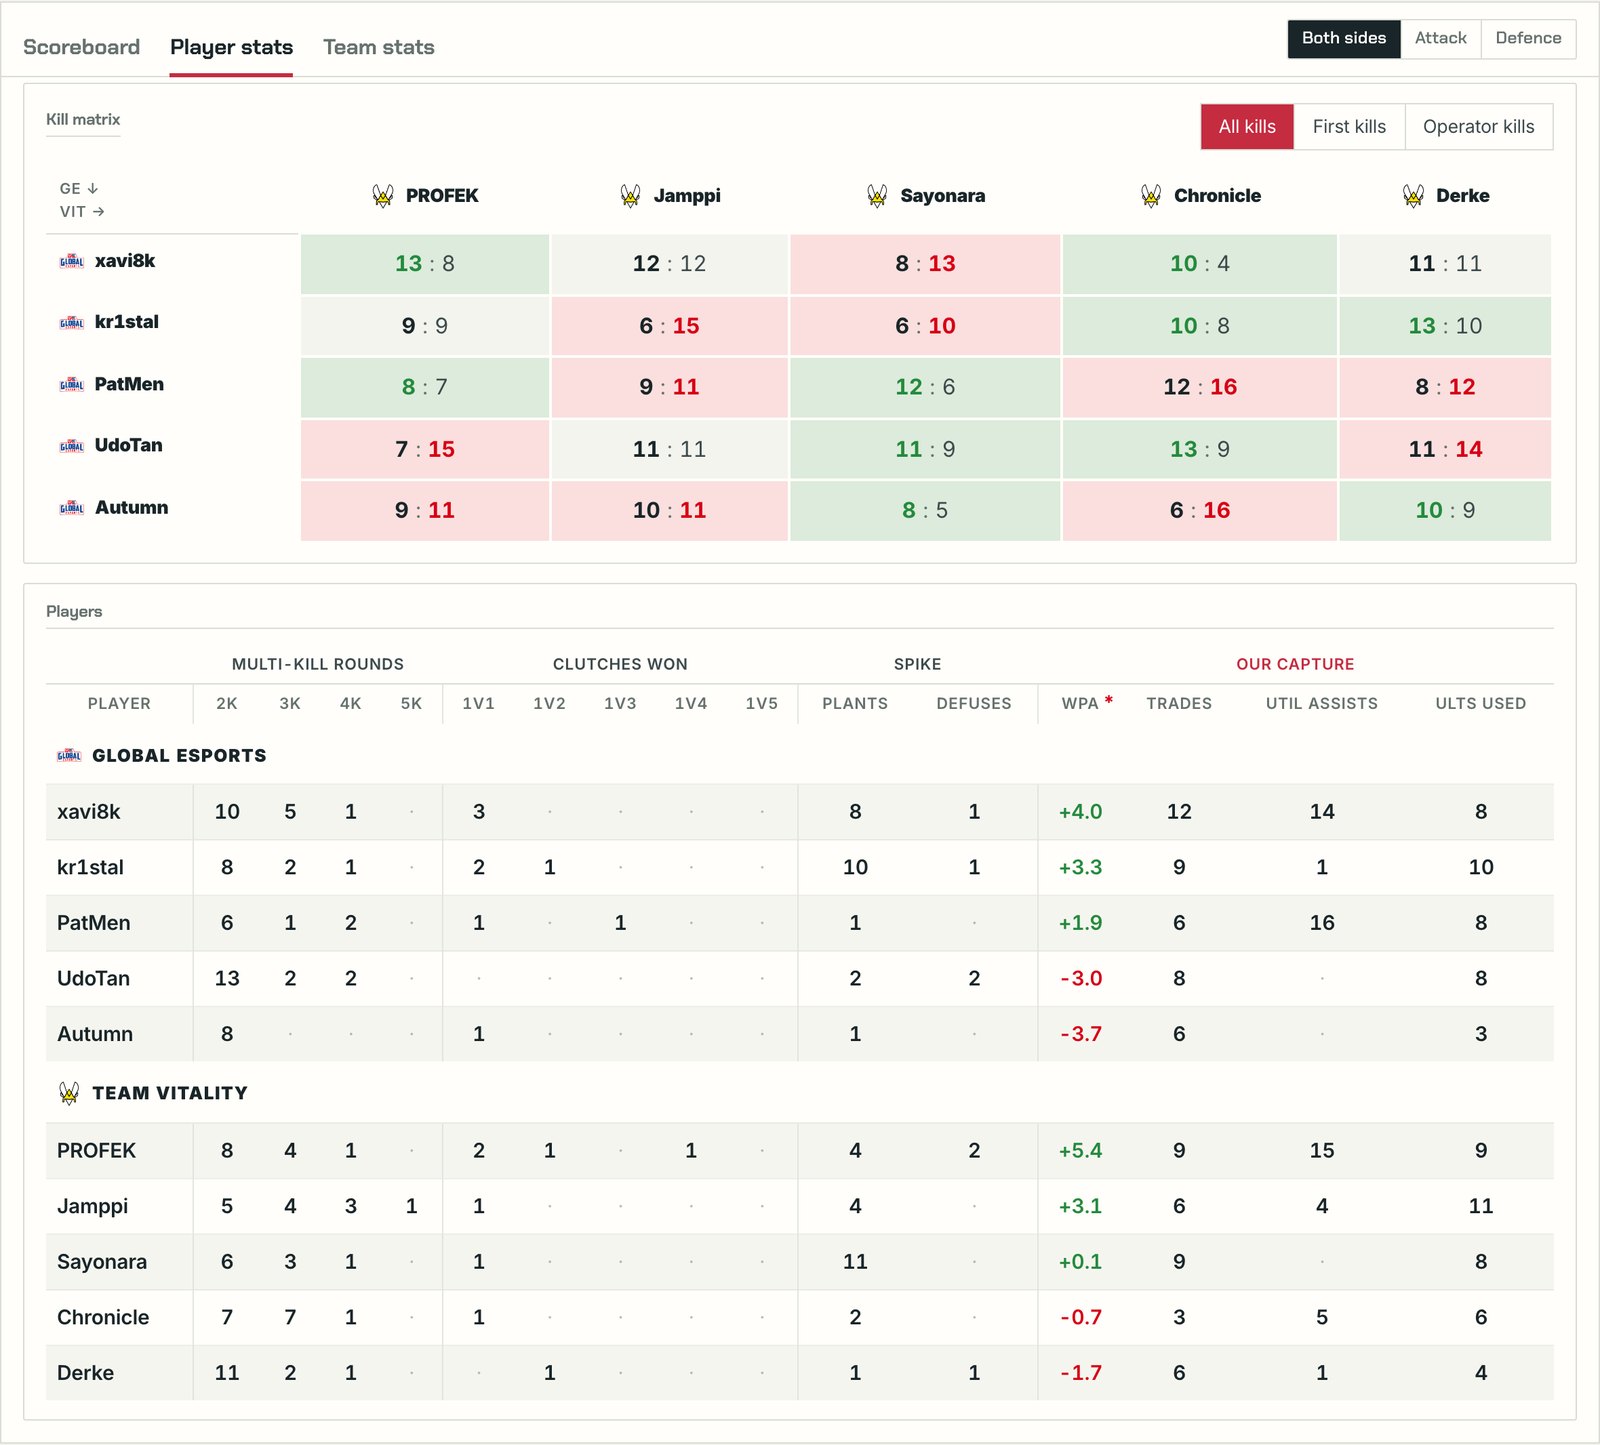Filter stats by Defence side
The height and width of the screenshot is (1445, 1600).
tap(1528, 38)
